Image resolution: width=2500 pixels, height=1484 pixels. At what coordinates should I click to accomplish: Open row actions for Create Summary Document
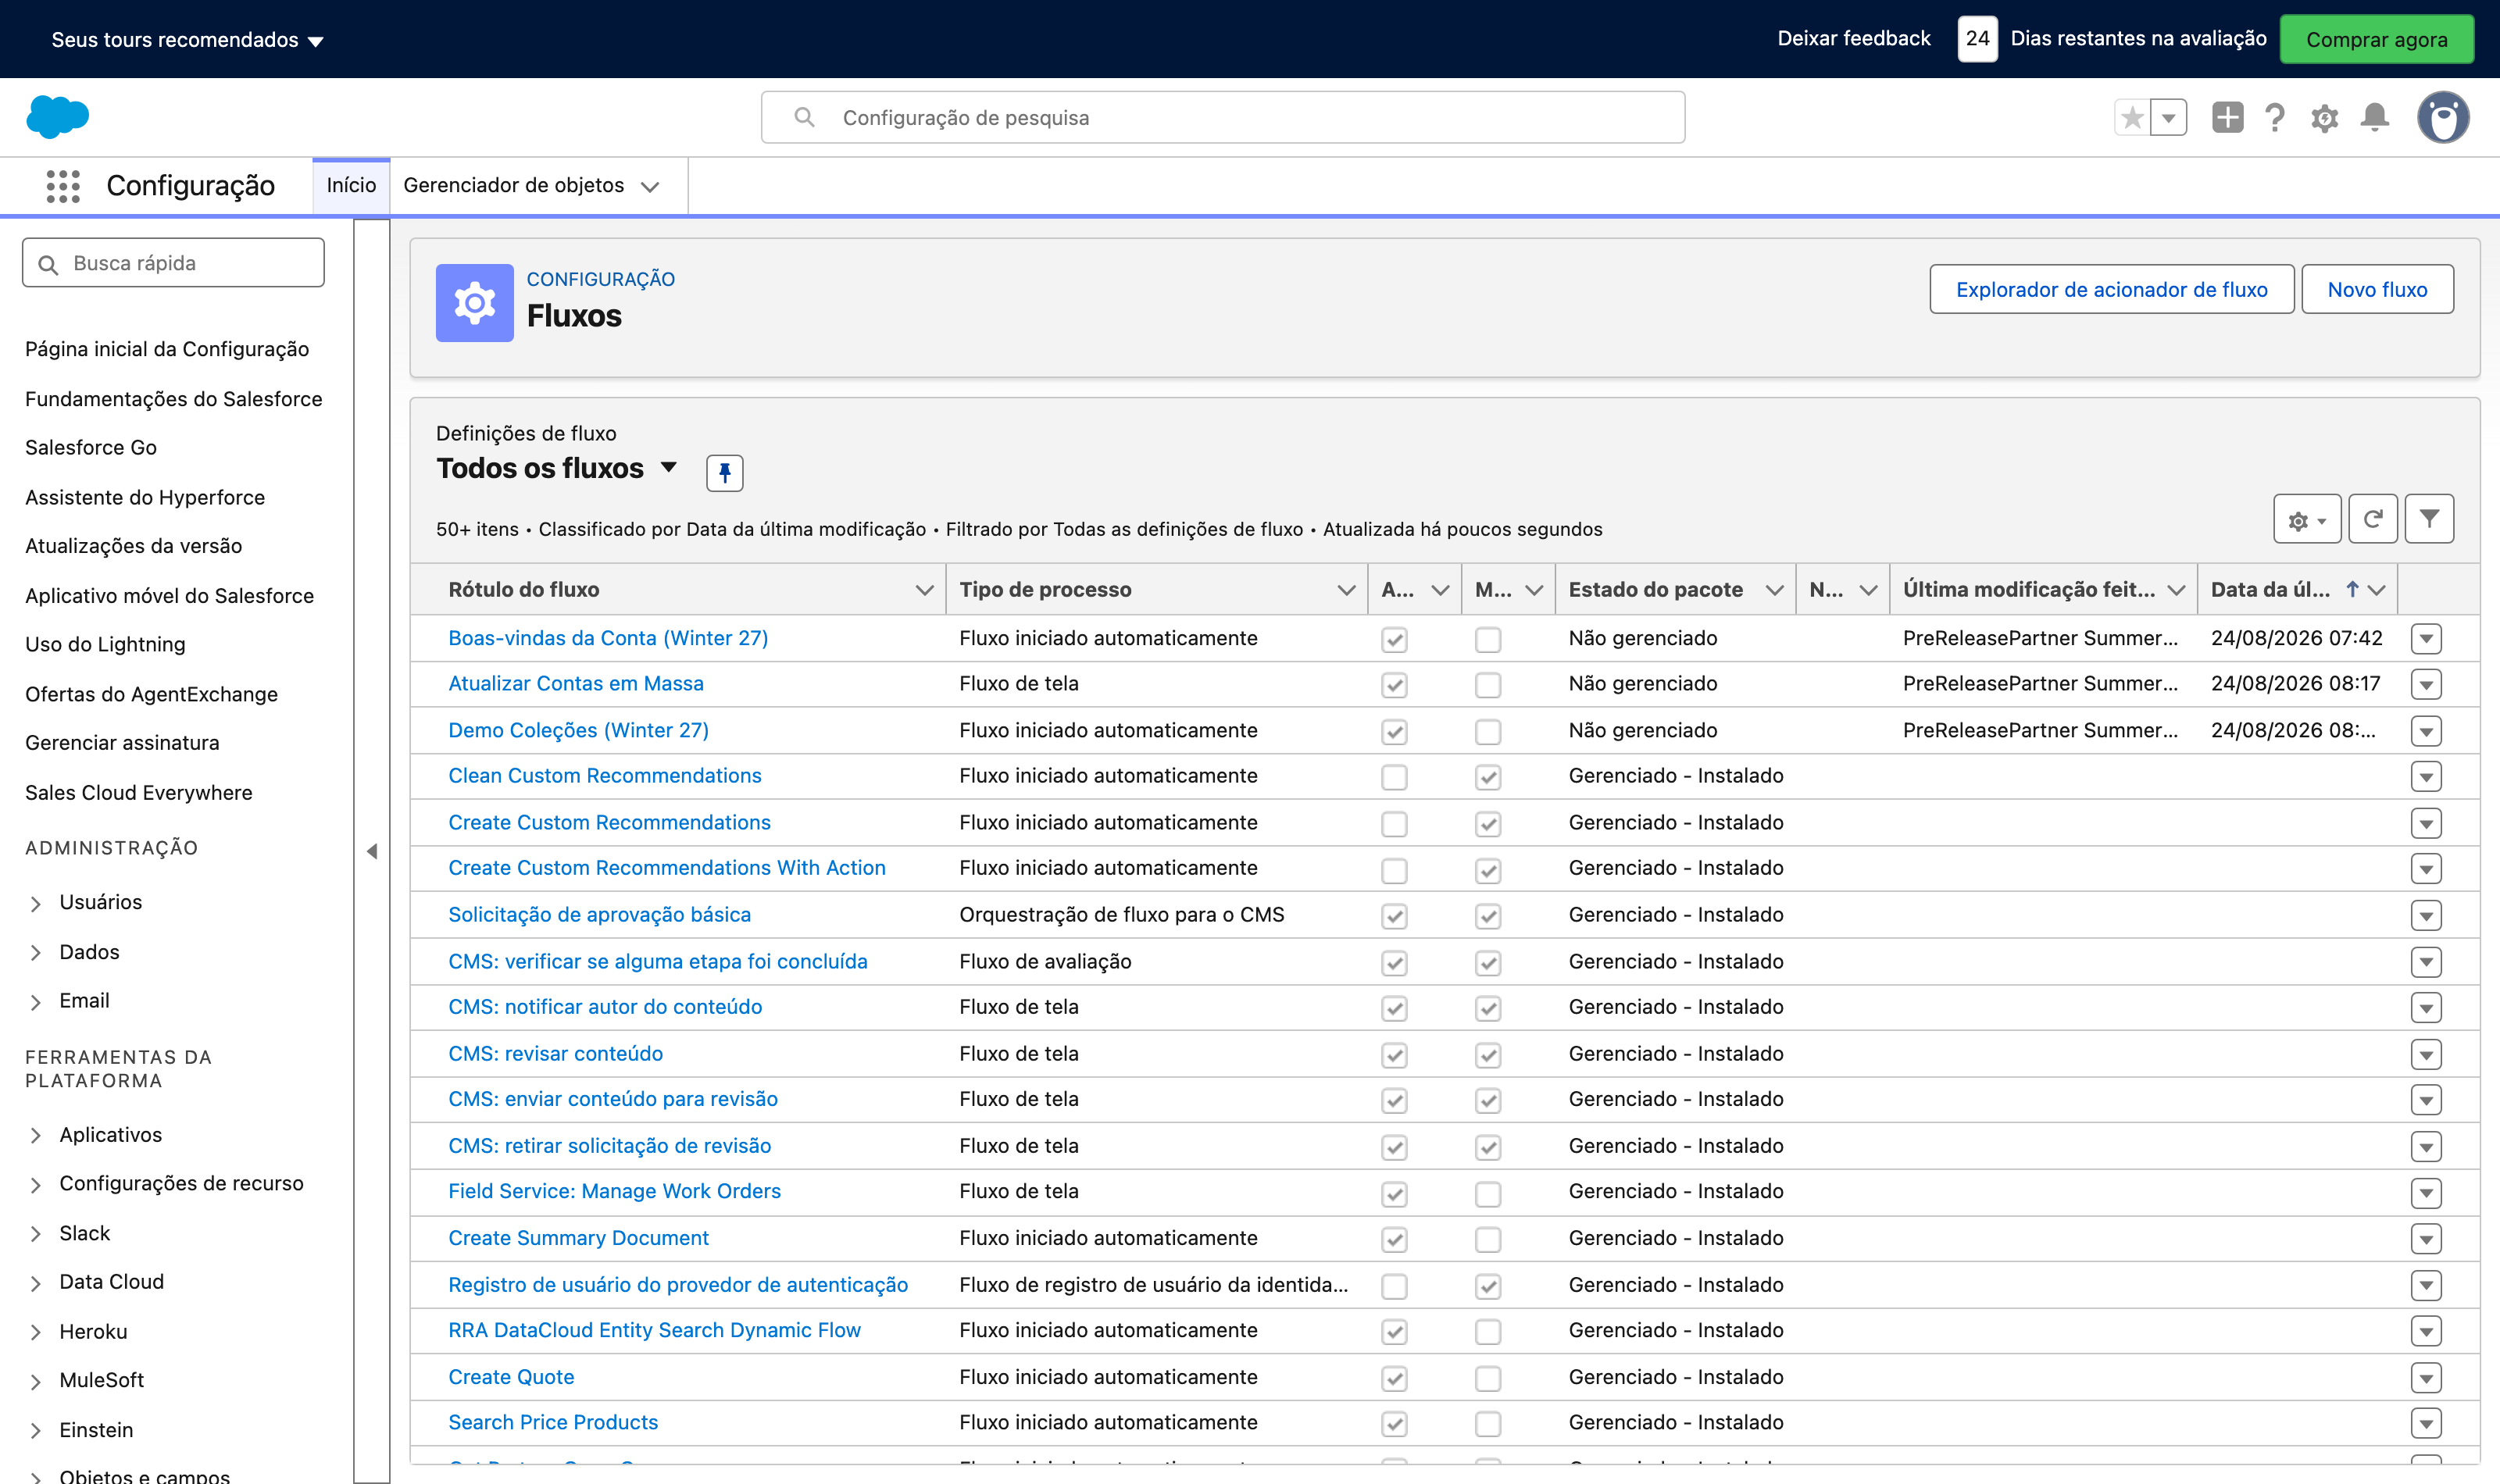pos(2426,1239)
